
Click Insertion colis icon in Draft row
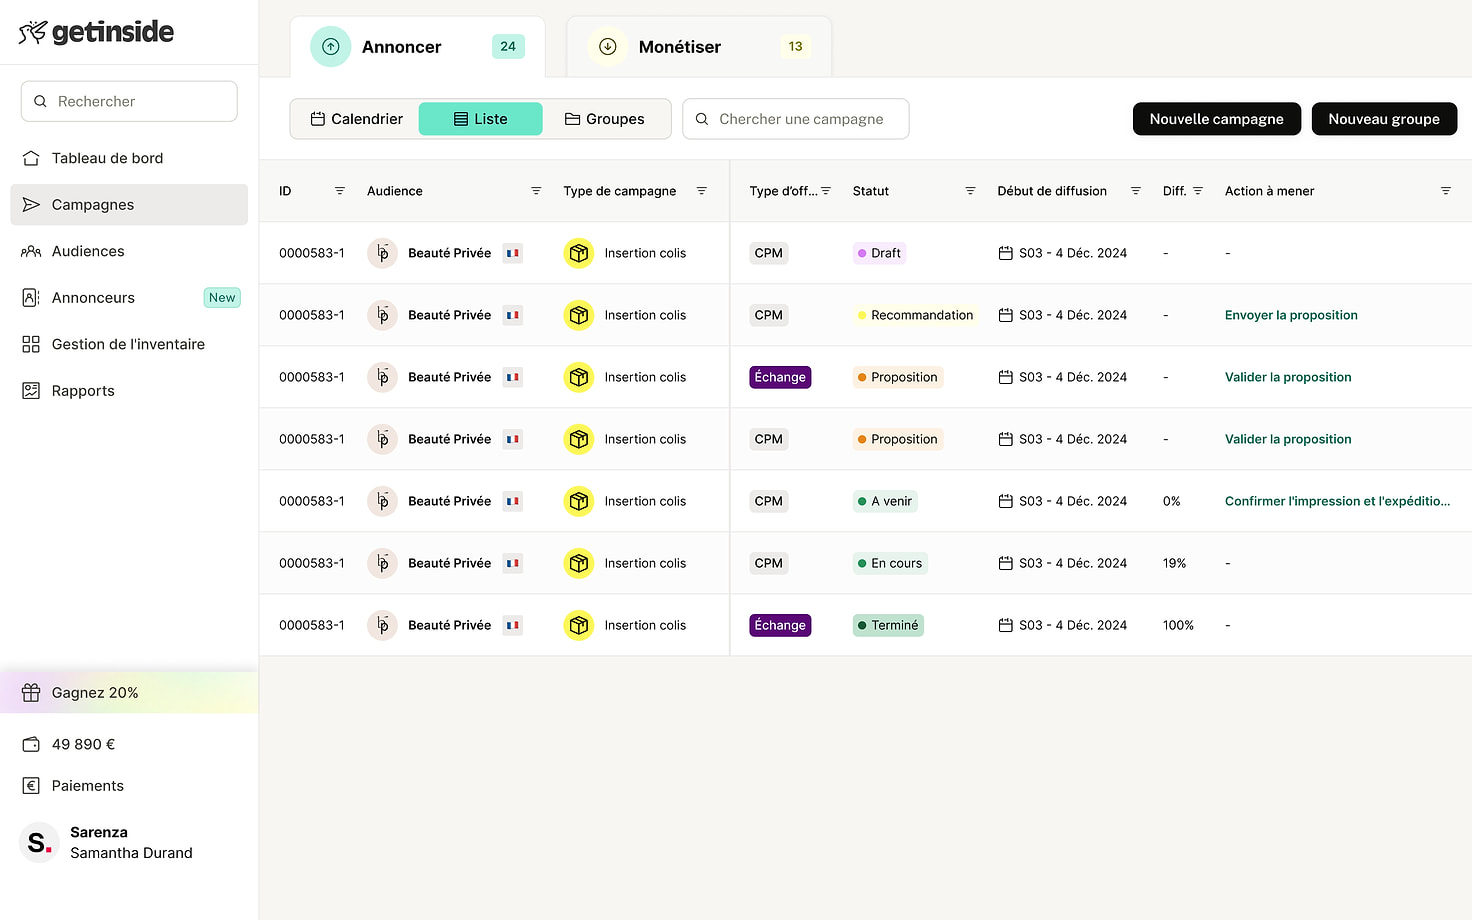click(579, 253)
